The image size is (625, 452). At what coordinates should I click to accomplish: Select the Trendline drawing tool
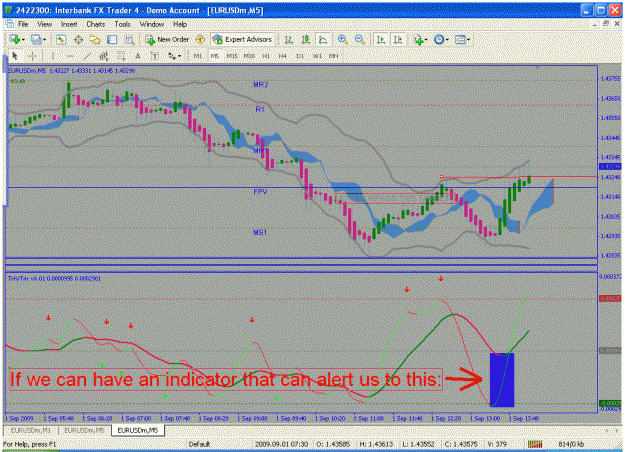pos(87,56)
